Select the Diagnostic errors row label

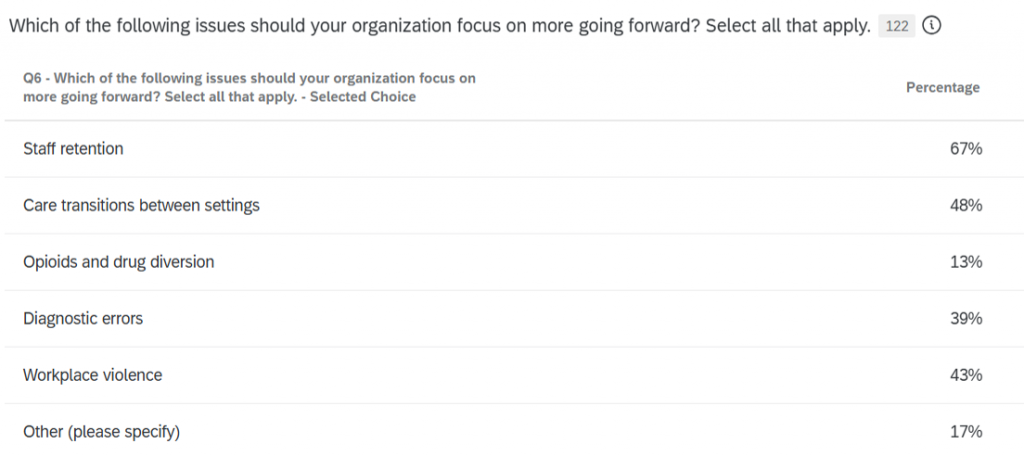click(x=83, y=319)
